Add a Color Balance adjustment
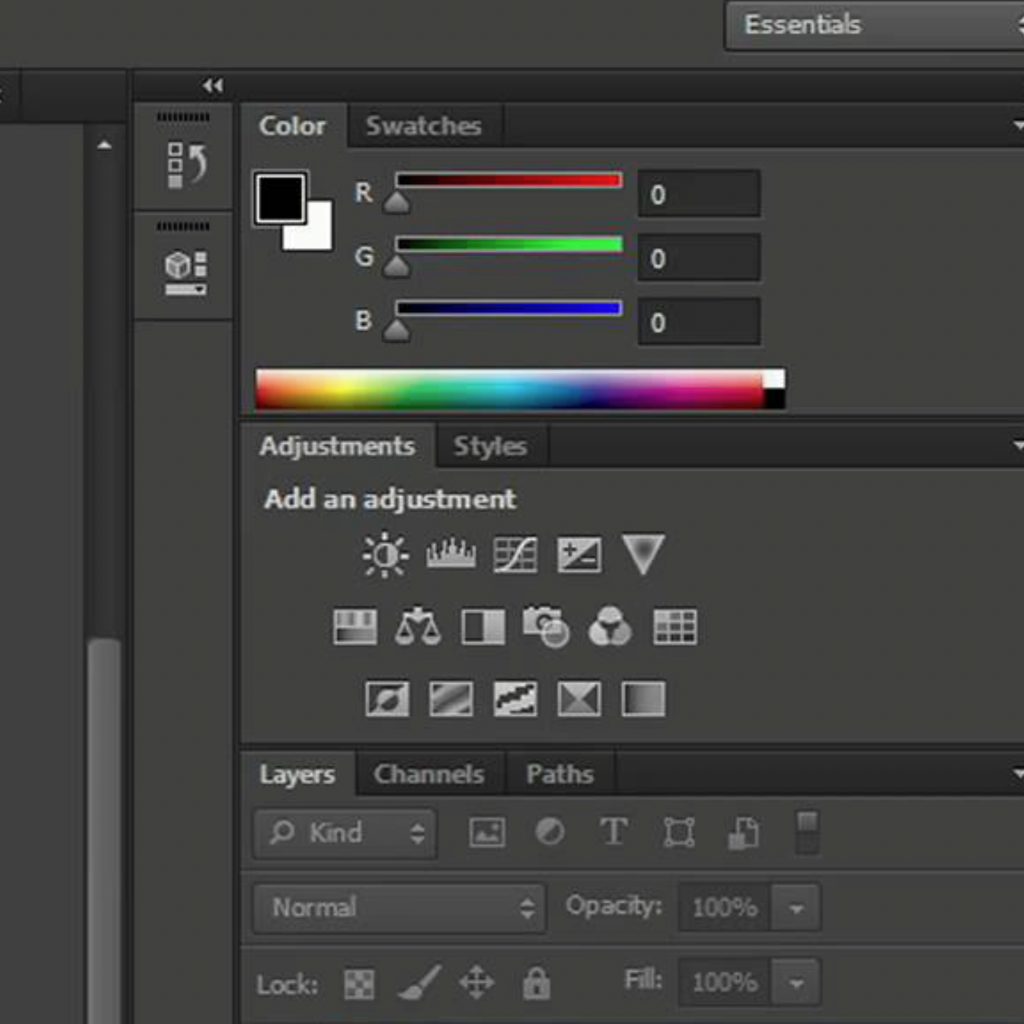 click(x=418, y=628)
